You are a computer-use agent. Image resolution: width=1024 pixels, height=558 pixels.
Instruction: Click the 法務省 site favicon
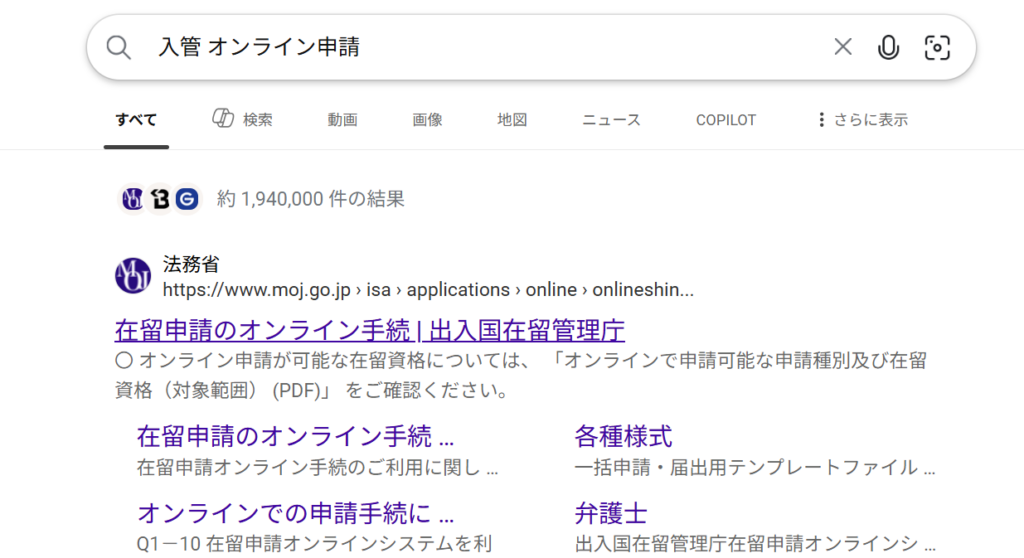(x=133, y=276)
